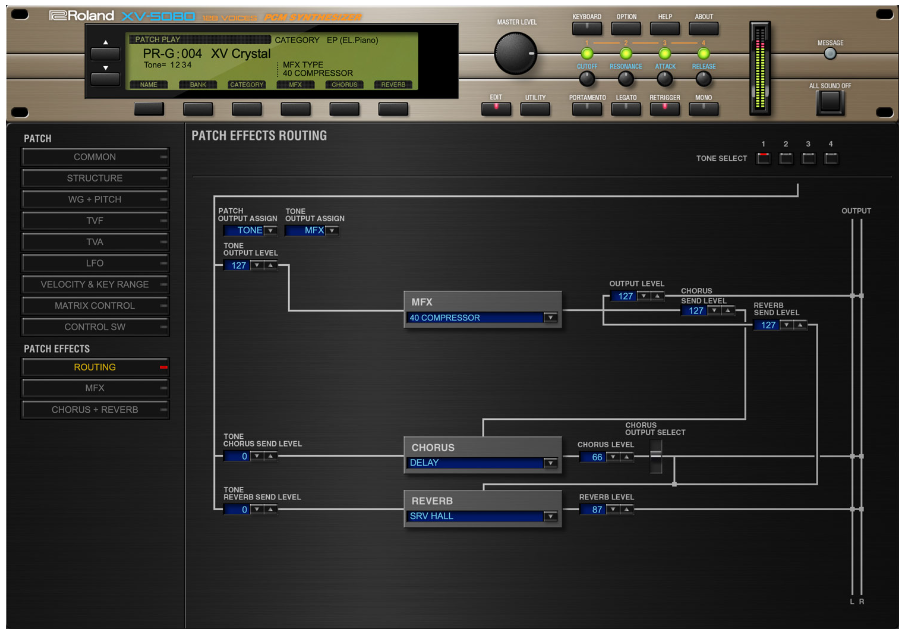910x644 pixels.
Task: Decrease MFX Output Level with down arrow
Action: [x=644, y=296]
